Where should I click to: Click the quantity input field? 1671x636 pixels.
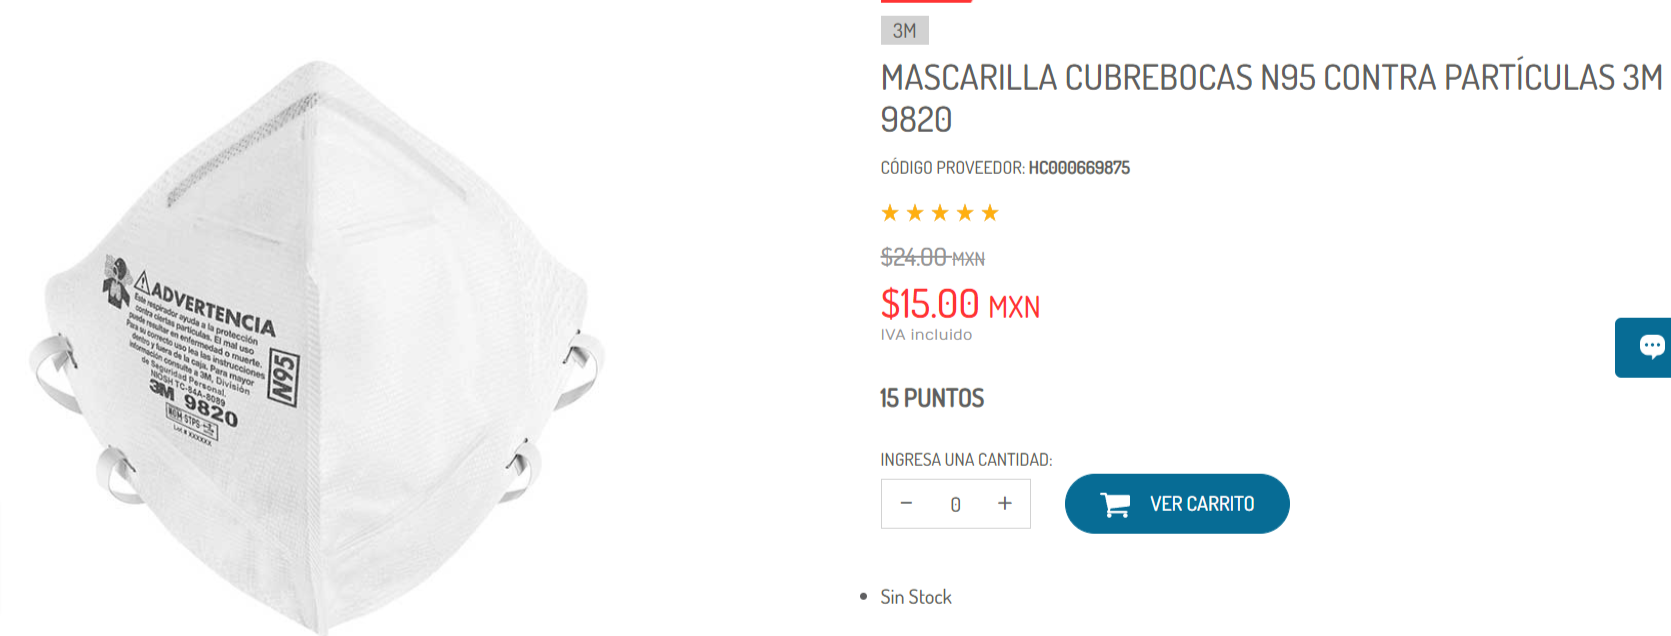[955, 505]
